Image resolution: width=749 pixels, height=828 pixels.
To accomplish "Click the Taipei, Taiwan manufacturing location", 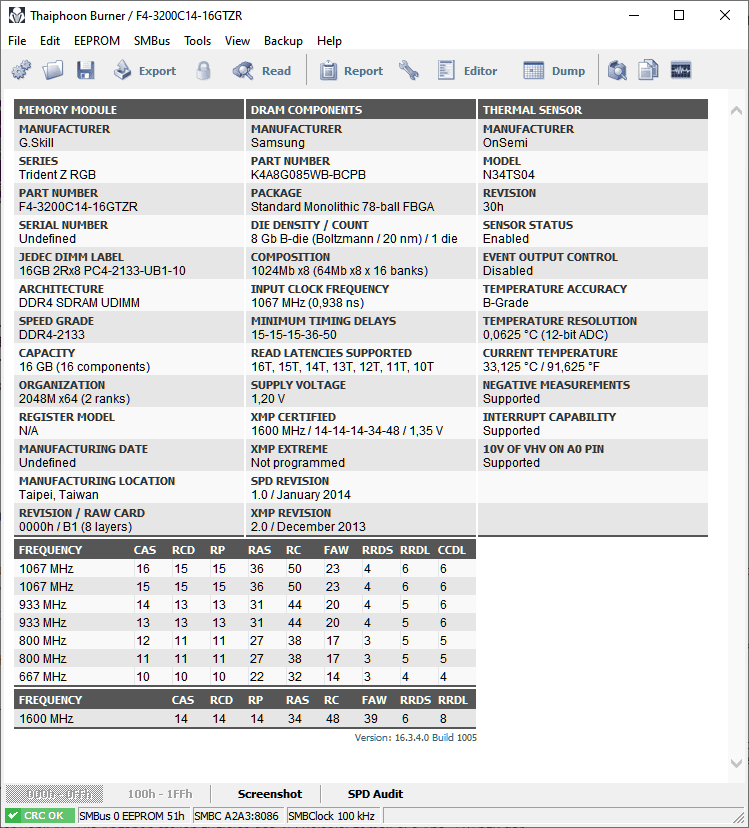I will click(59, 495).
